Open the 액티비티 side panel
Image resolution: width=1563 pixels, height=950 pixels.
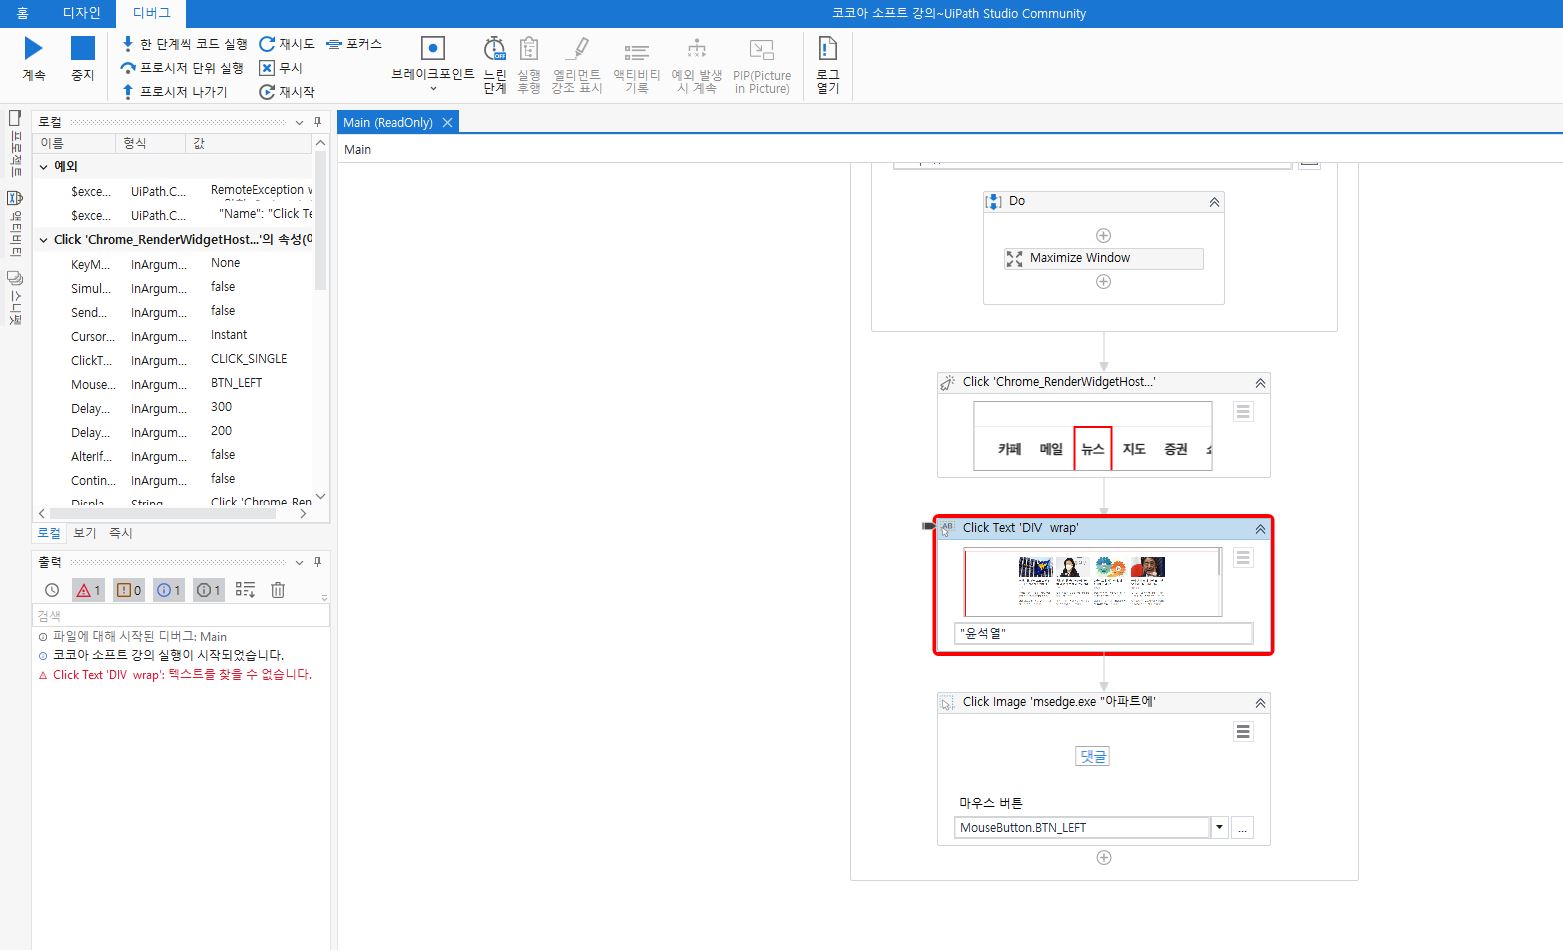[15, 224]
